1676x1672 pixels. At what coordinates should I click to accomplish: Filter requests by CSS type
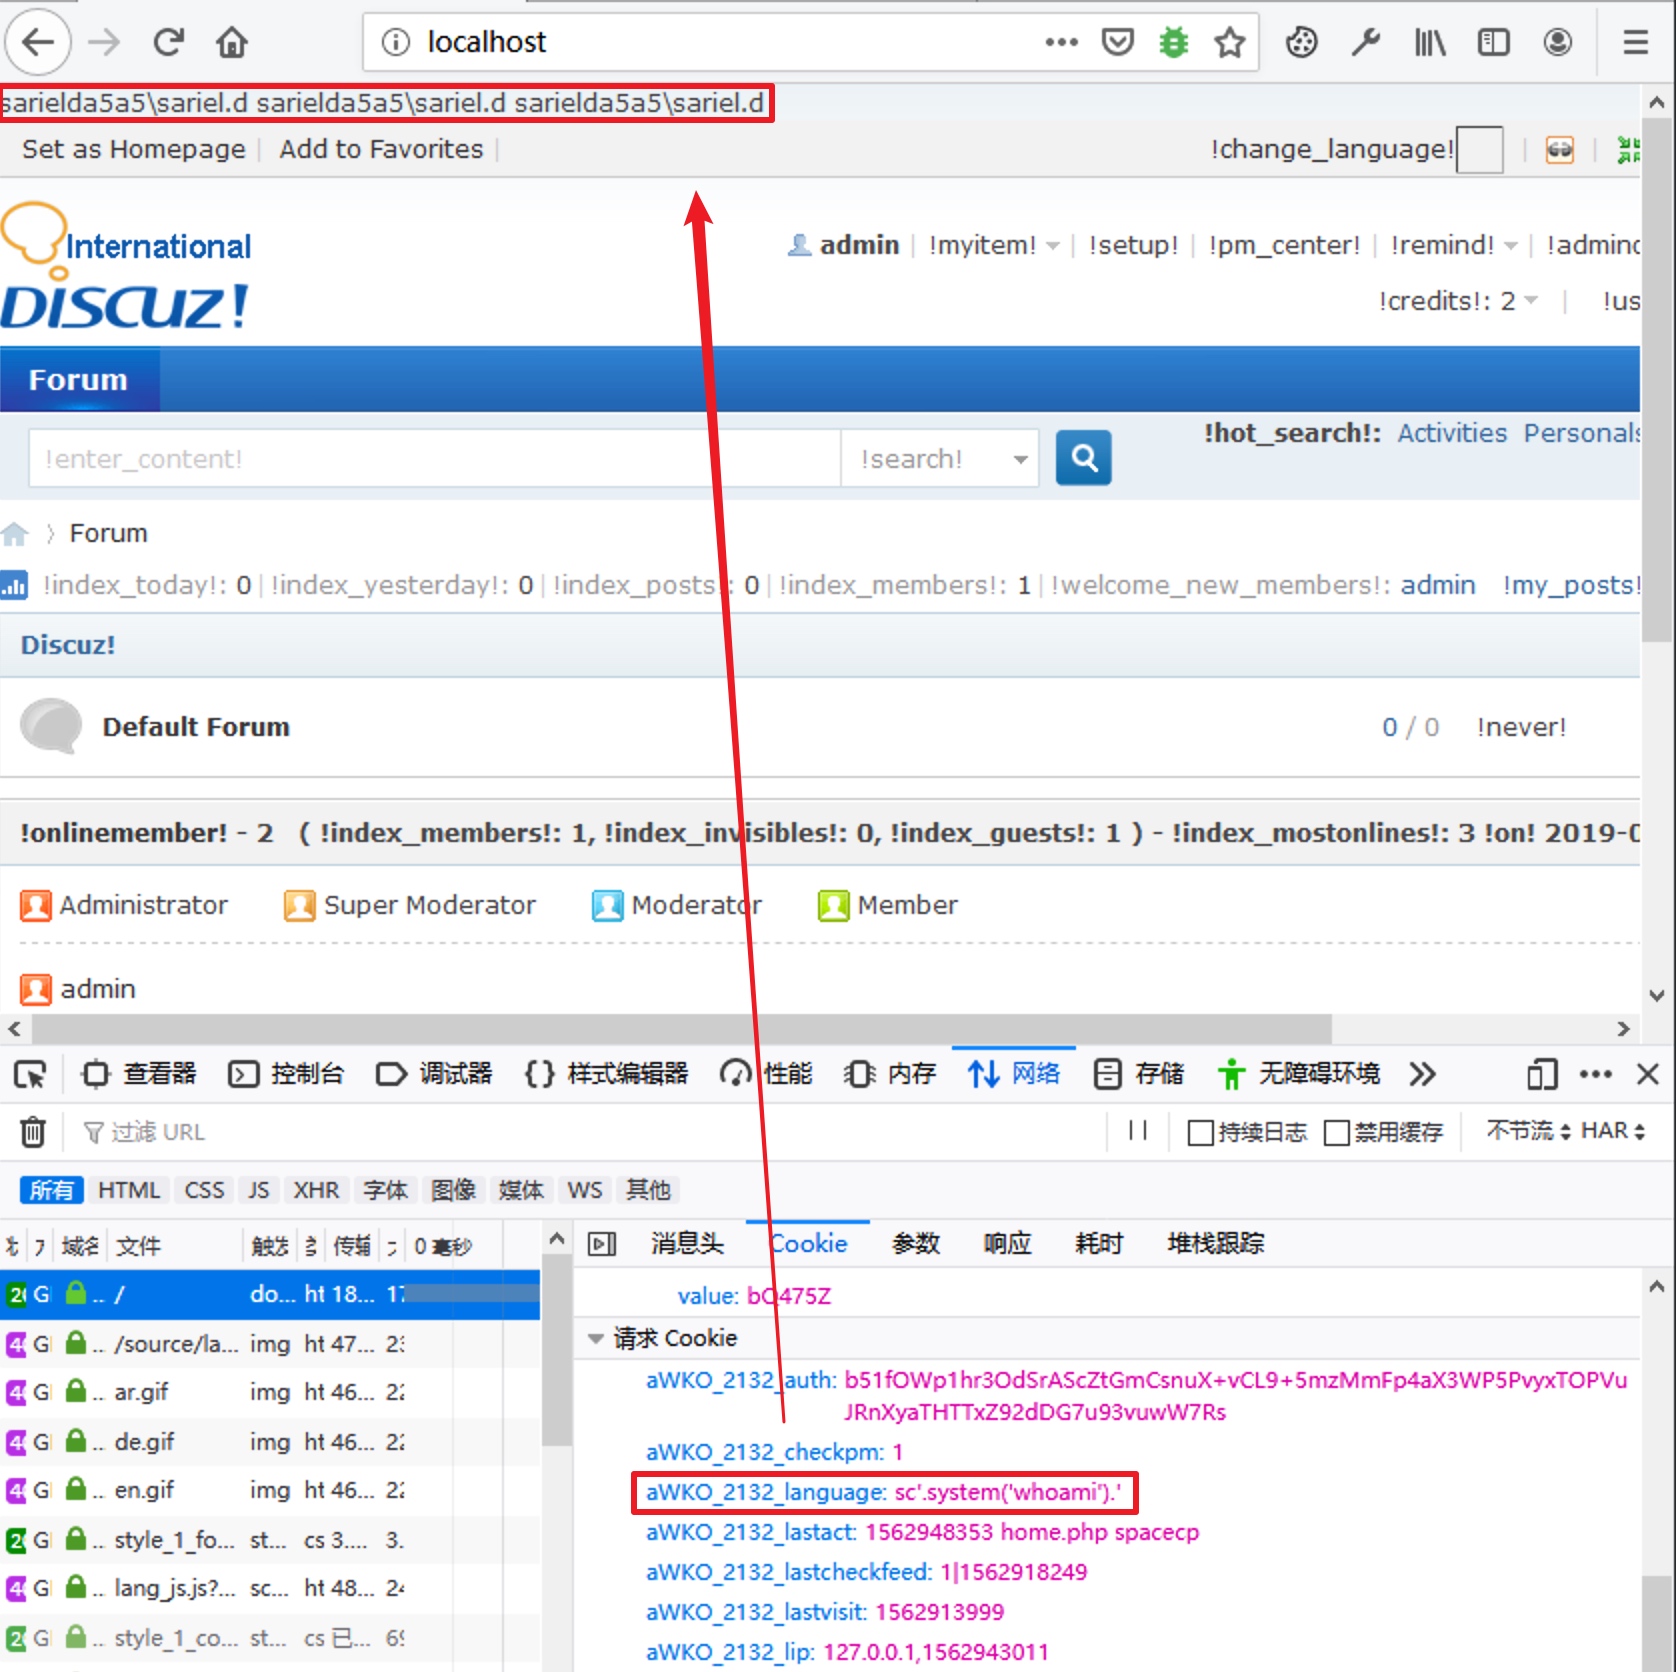204,1190
